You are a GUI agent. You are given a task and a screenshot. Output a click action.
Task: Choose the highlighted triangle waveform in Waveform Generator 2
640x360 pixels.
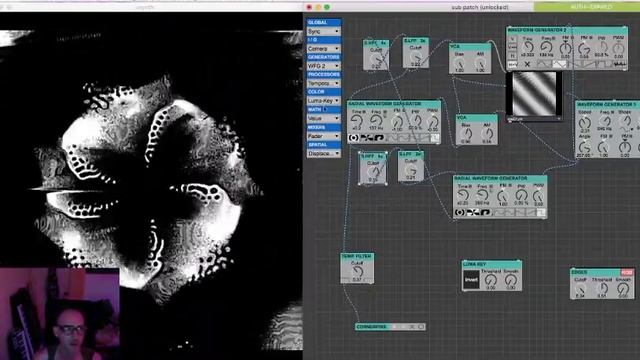coord(560,64)
